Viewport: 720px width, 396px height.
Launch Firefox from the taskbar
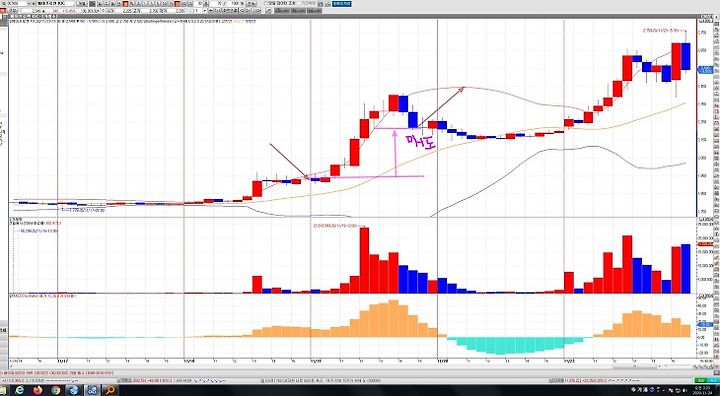38,390
